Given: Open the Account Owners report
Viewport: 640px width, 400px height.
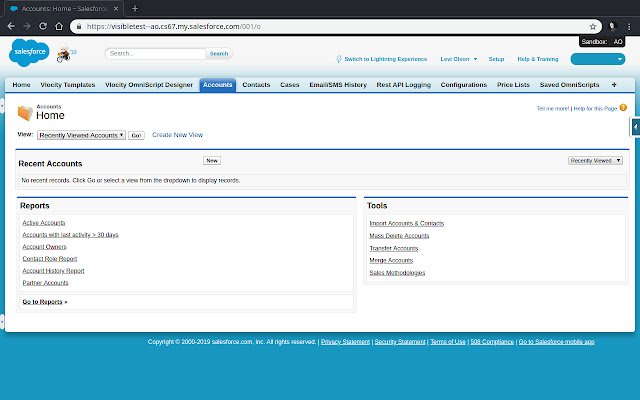Looking at the screenshot, I should (44, 247).
